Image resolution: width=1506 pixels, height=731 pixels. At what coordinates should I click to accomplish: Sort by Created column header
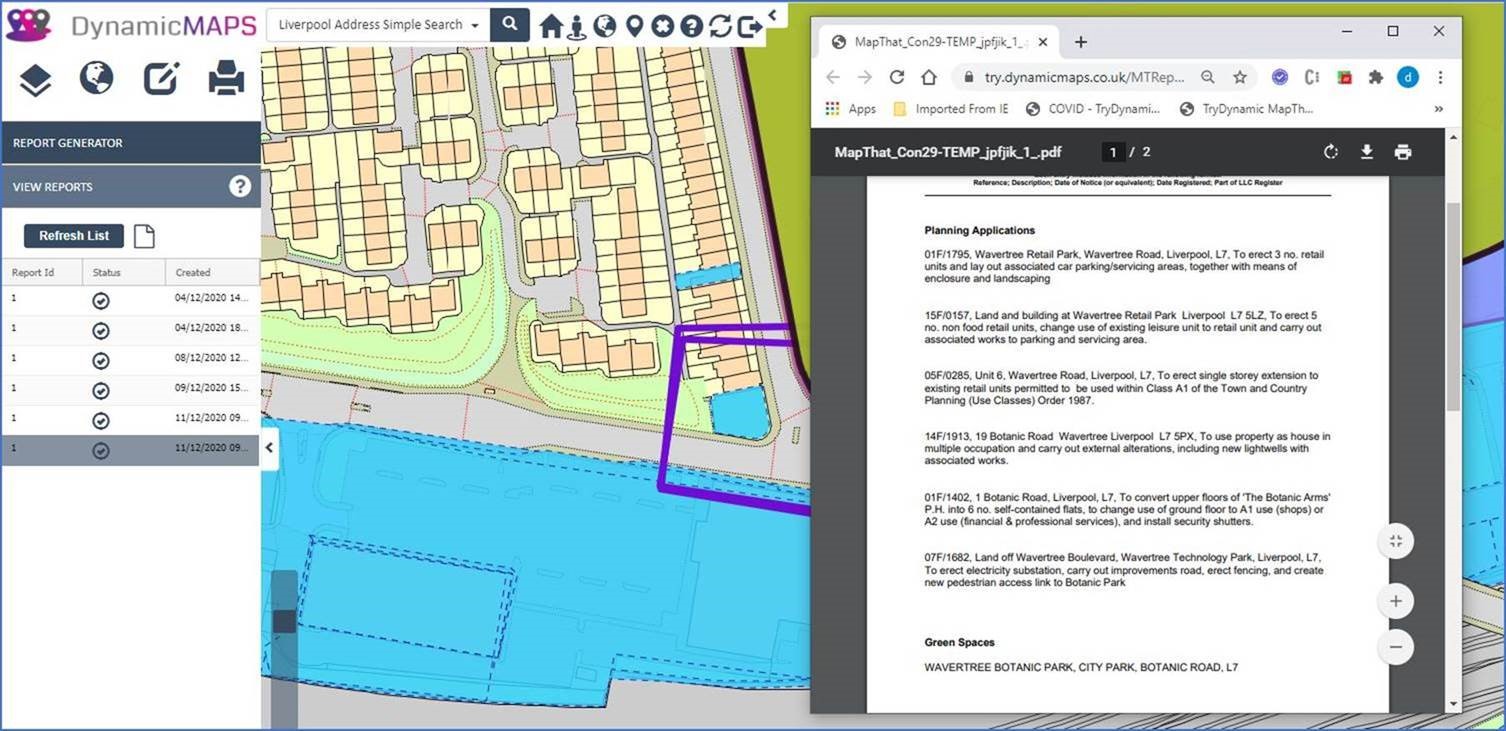213,272
